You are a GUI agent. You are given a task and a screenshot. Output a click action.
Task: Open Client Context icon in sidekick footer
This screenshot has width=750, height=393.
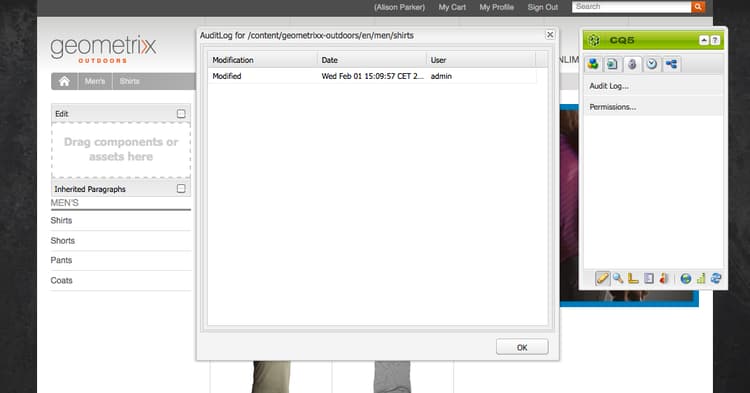[664, 278]
